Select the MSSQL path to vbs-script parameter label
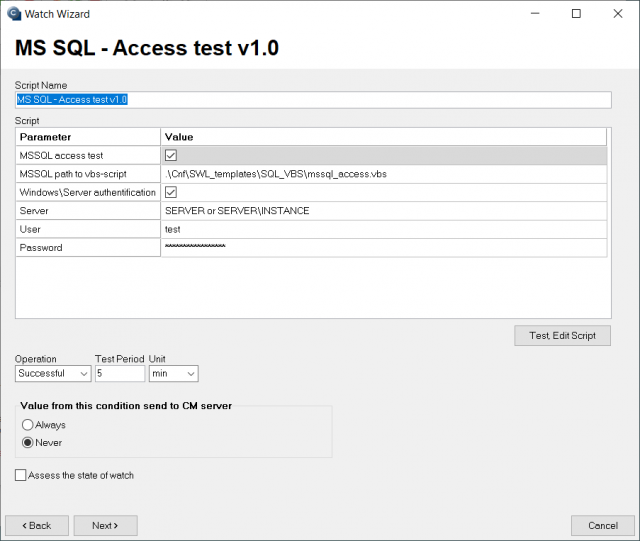Image resolution: width=640 pixels, height=541 pixels. (88, 174)
